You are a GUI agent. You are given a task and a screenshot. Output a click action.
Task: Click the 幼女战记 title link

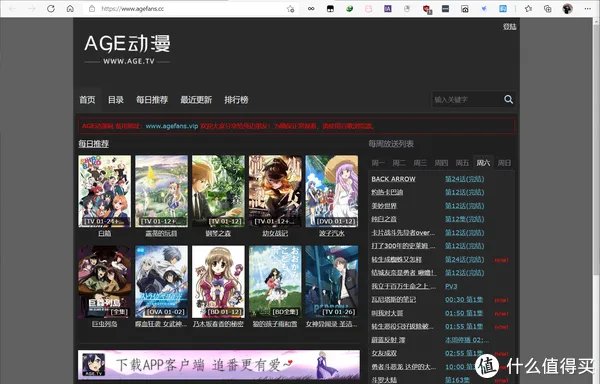click(275, 233)
